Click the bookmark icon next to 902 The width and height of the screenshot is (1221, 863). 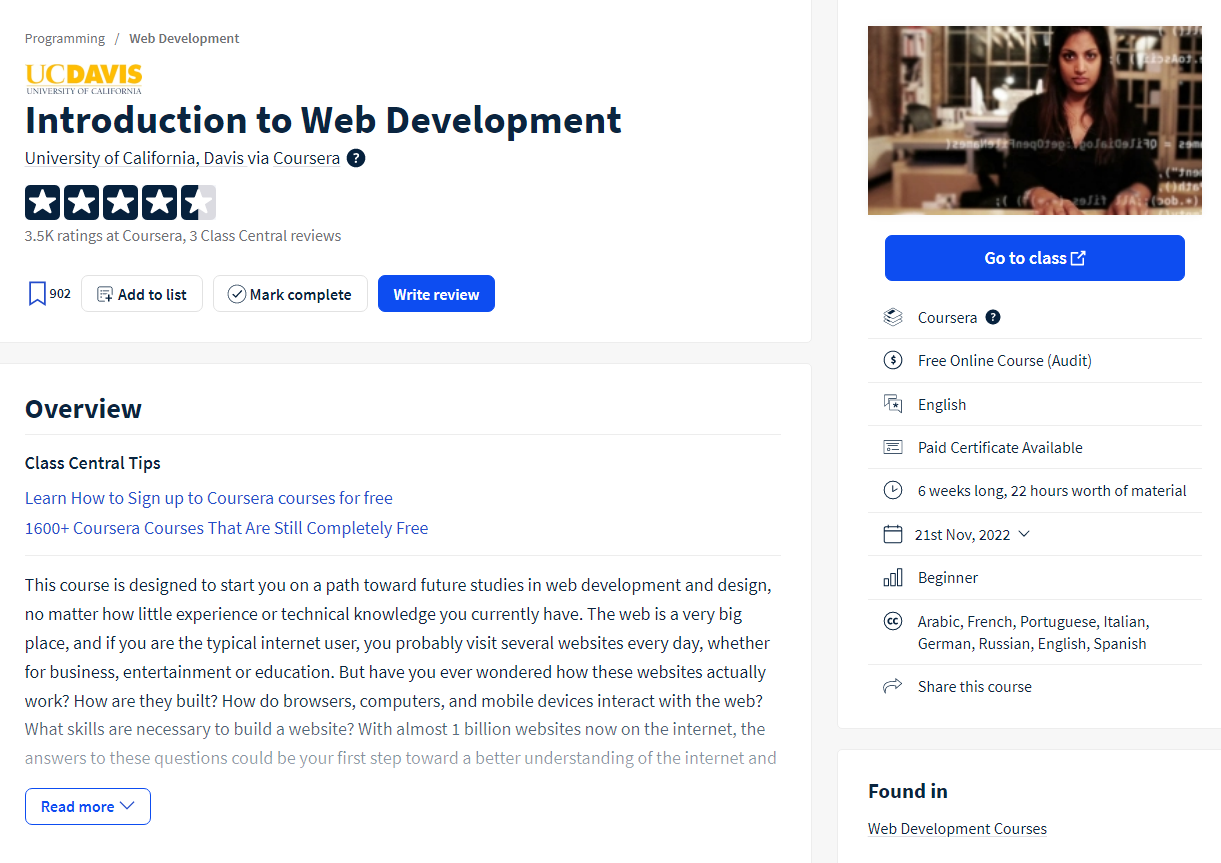[37, 294]
